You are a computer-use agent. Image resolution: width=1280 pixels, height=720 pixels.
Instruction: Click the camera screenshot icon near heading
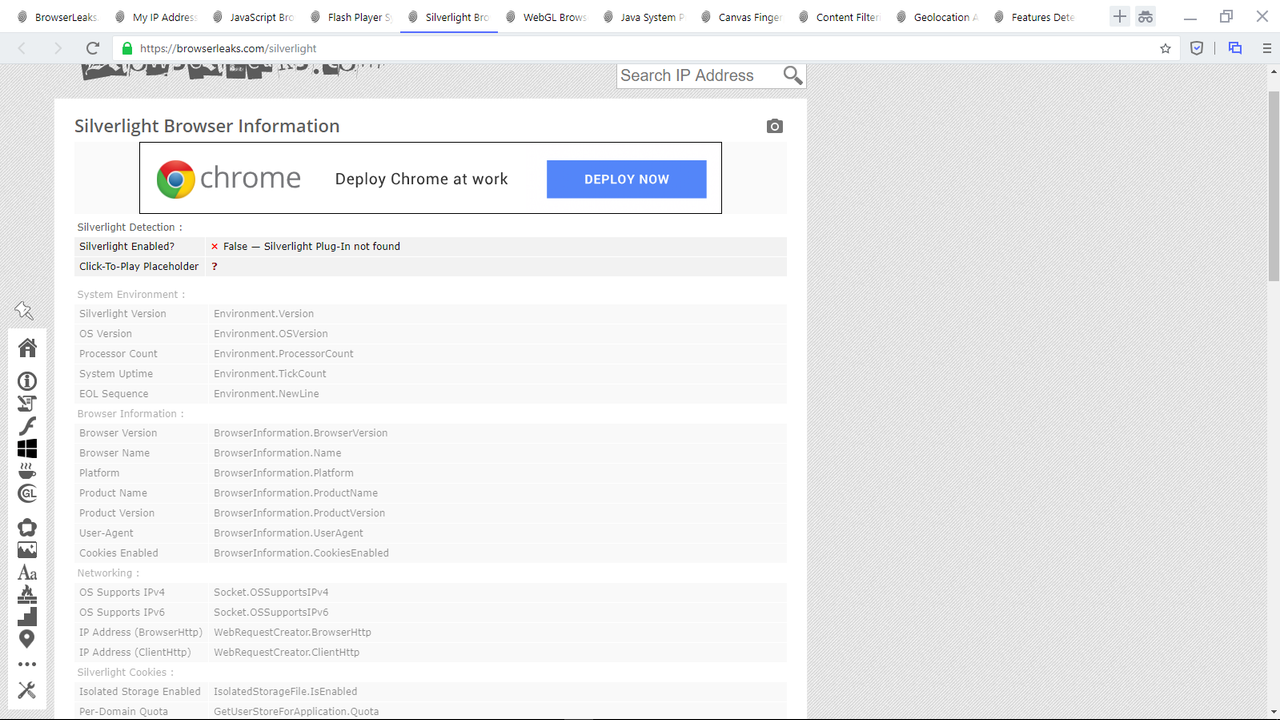point(775,126)
